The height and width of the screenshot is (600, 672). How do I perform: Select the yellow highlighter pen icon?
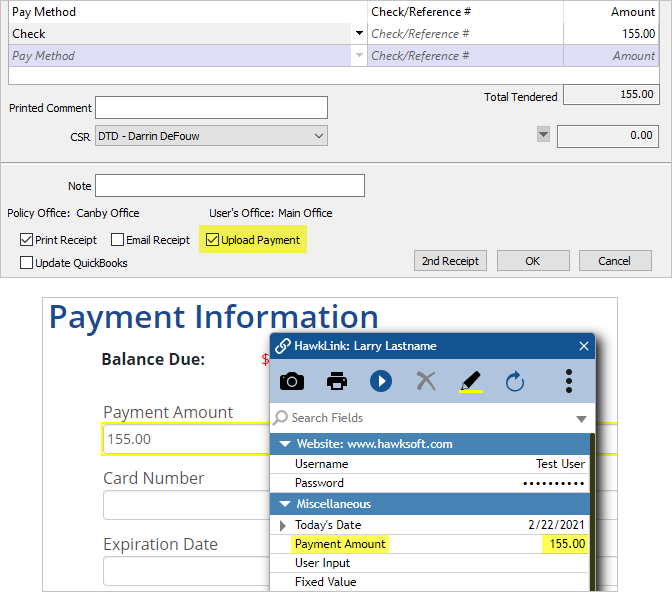pos(470,381)
